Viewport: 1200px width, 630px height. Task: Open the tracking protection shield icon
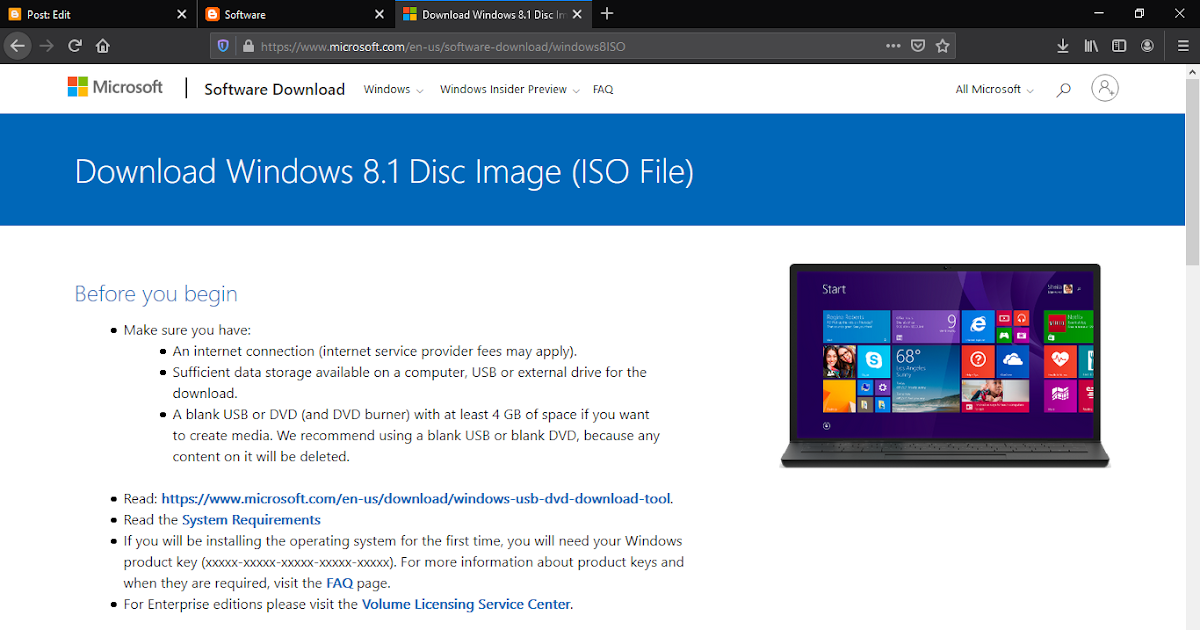[x=223, y=46]
